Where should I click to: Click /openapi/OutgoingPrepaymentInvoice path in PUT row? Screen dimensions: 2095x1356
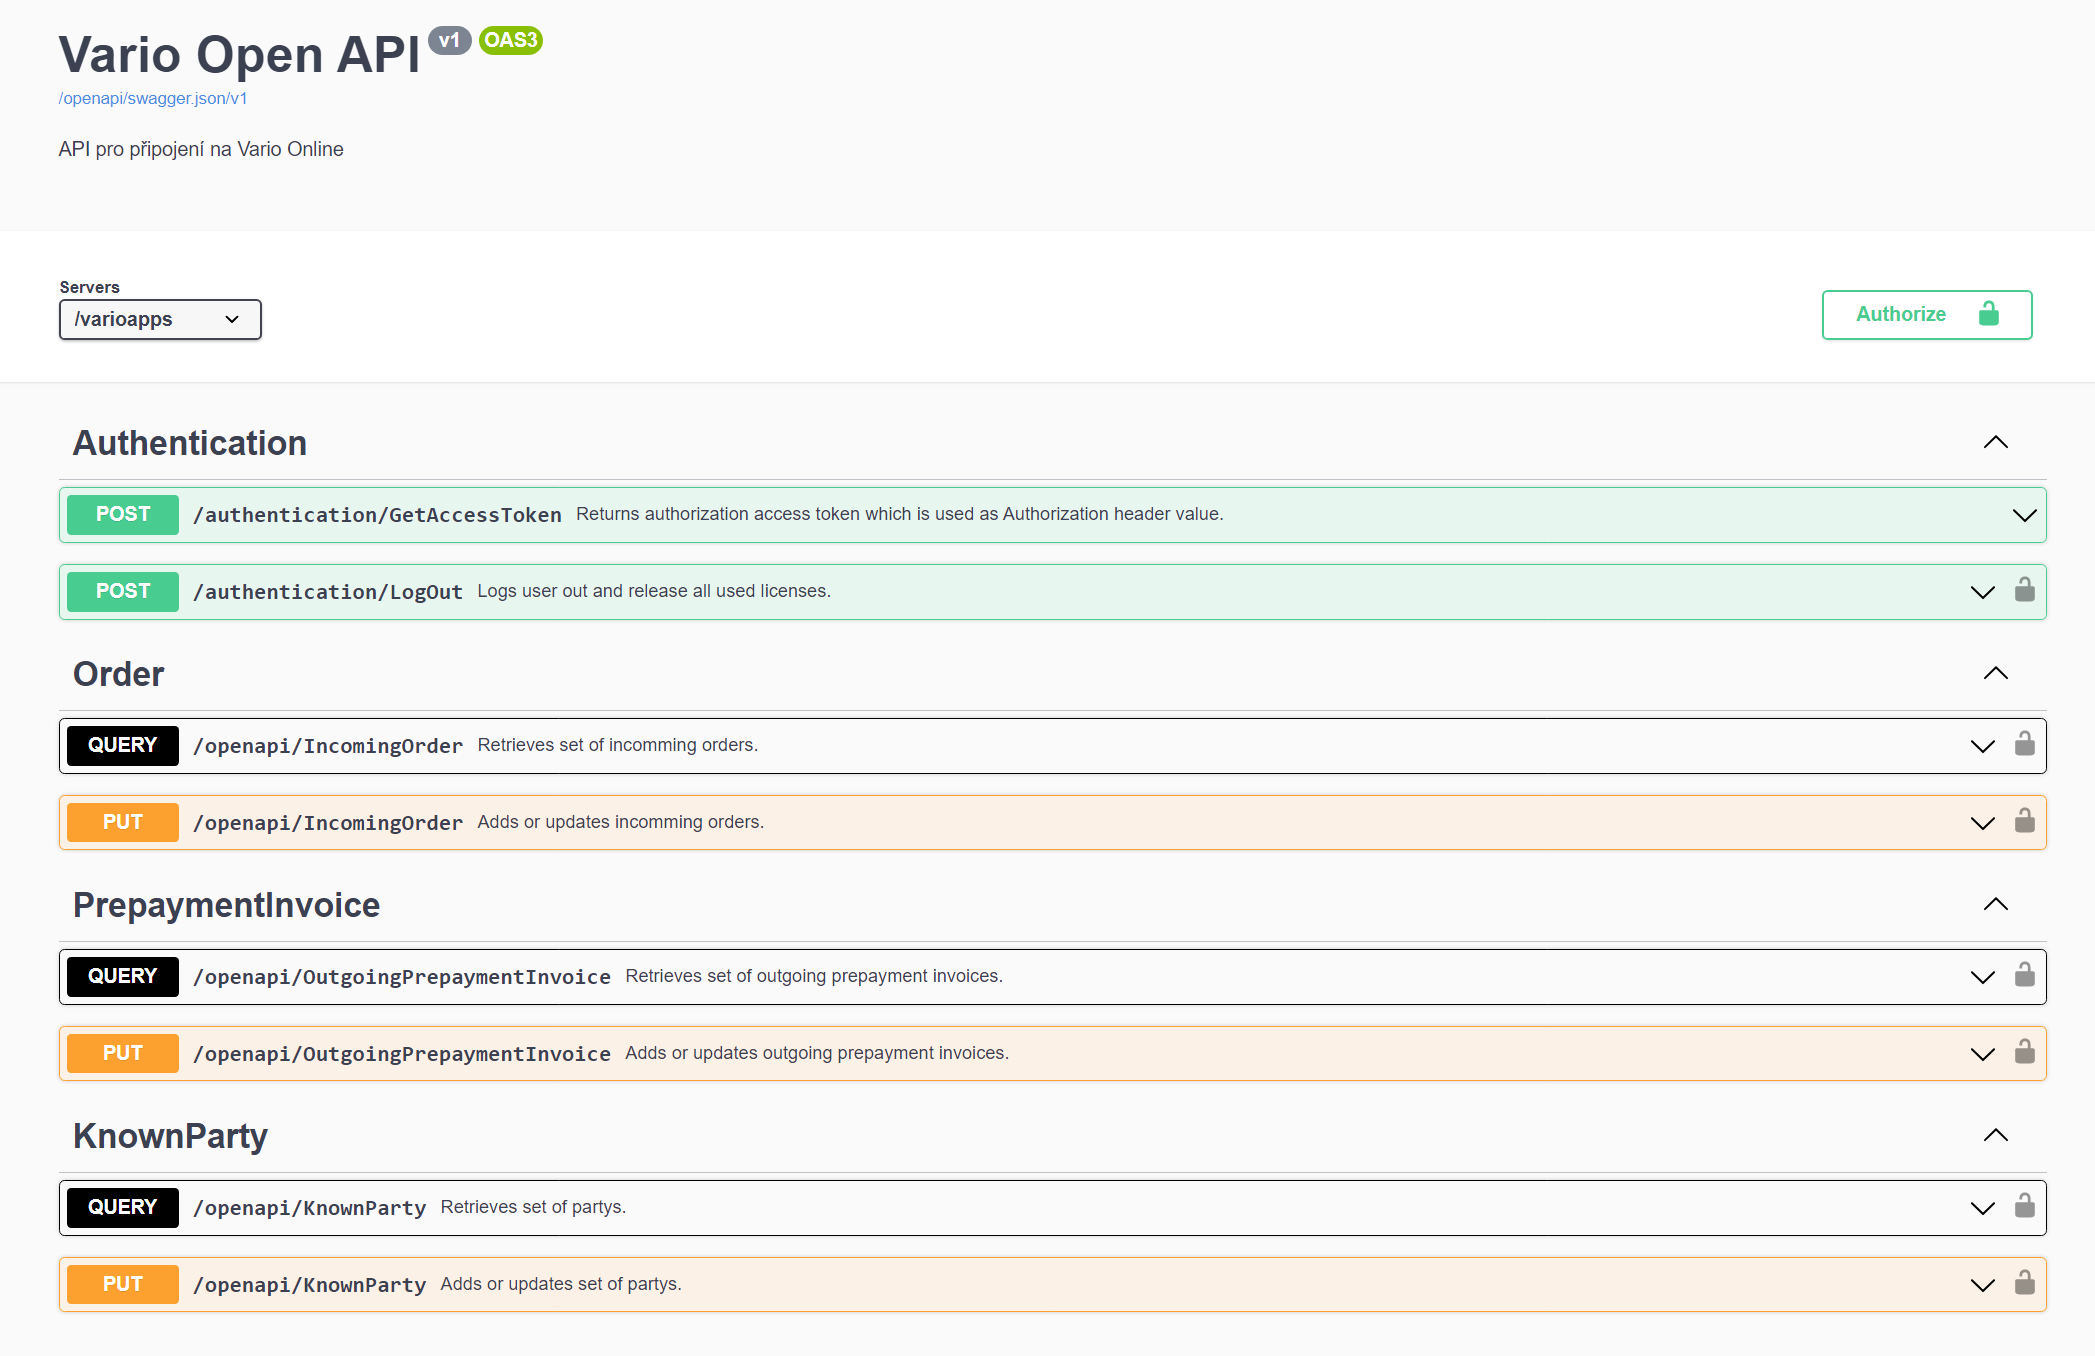pos(402,1054)
